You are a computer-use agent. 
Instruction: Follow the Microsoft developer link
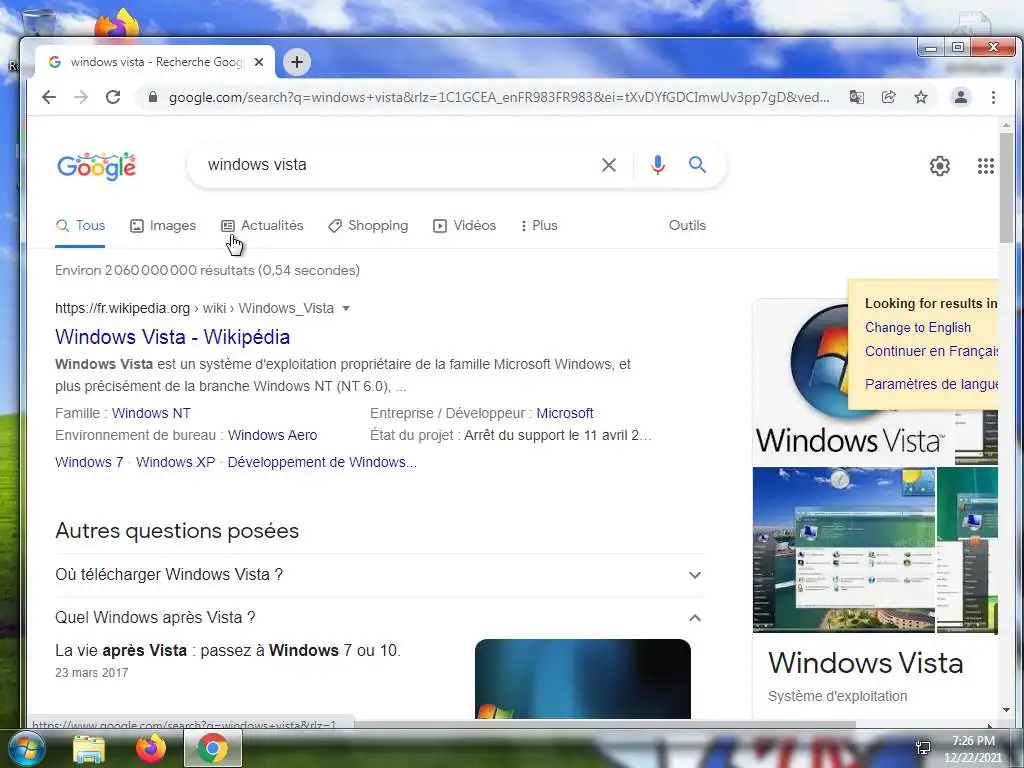pyautogui.click(x=565, y=413)
